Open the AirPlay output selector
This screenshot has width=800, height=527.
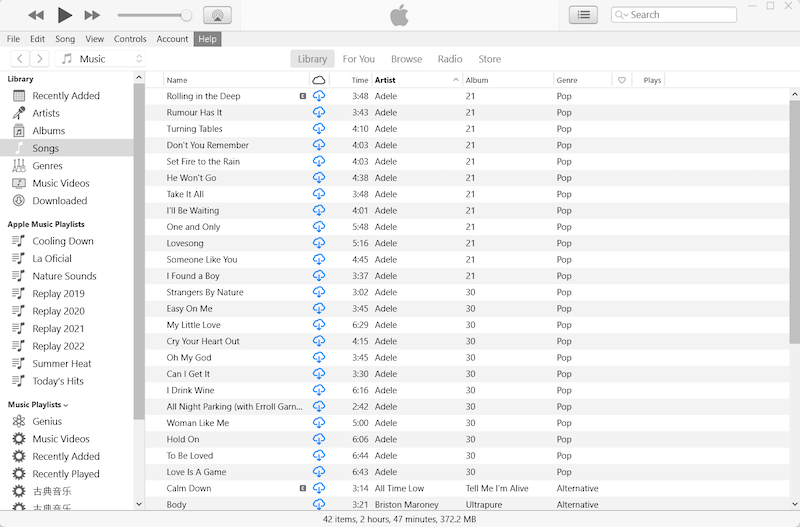pyautogui.click(x=217, y=15)
